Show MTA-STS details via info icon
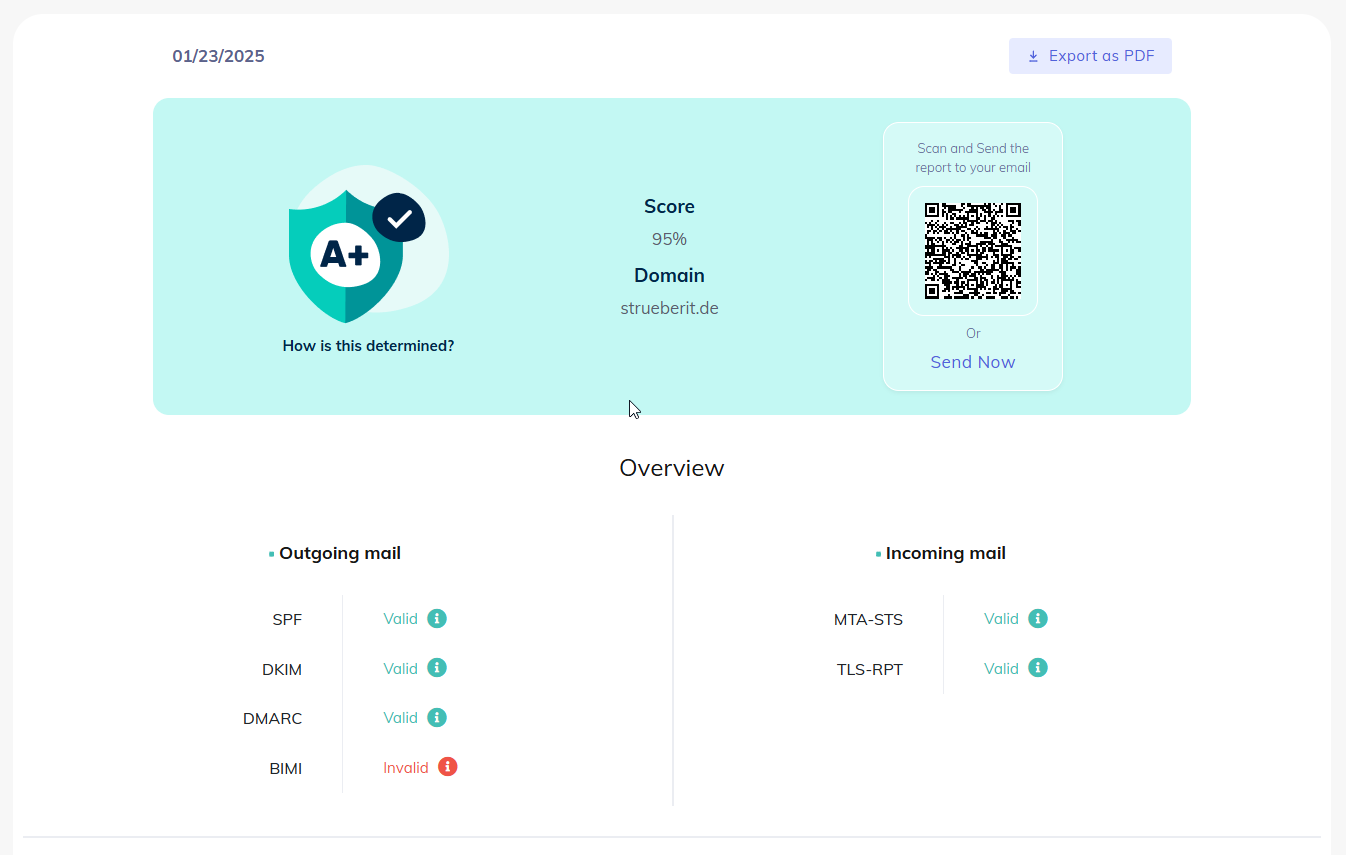The image size is (1346, 855). tap(1038, 619)
